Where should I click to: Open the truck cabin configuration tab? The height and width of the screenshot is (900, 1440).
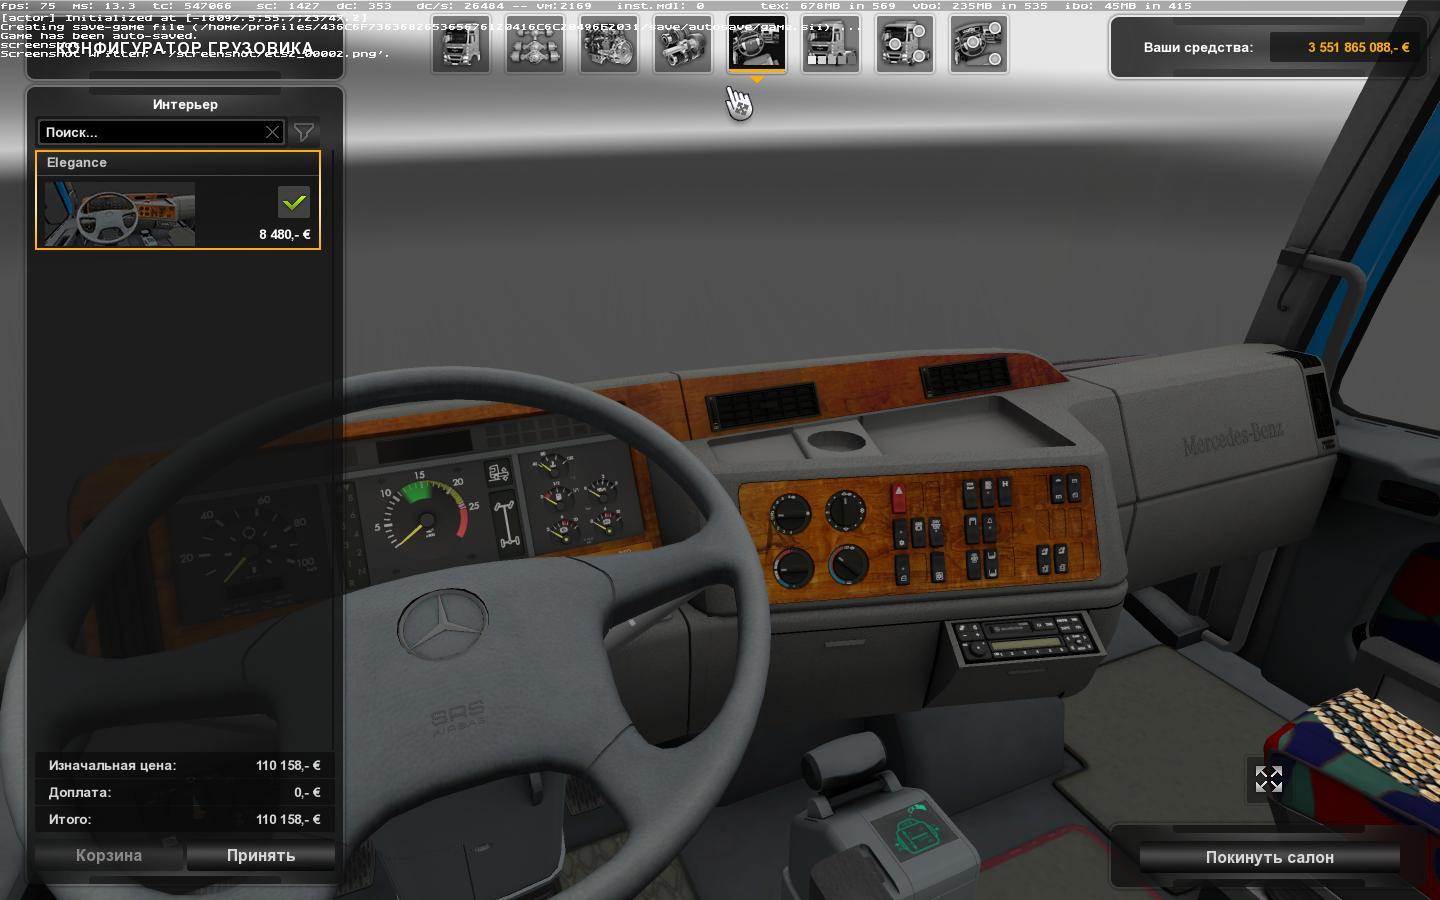461,45
